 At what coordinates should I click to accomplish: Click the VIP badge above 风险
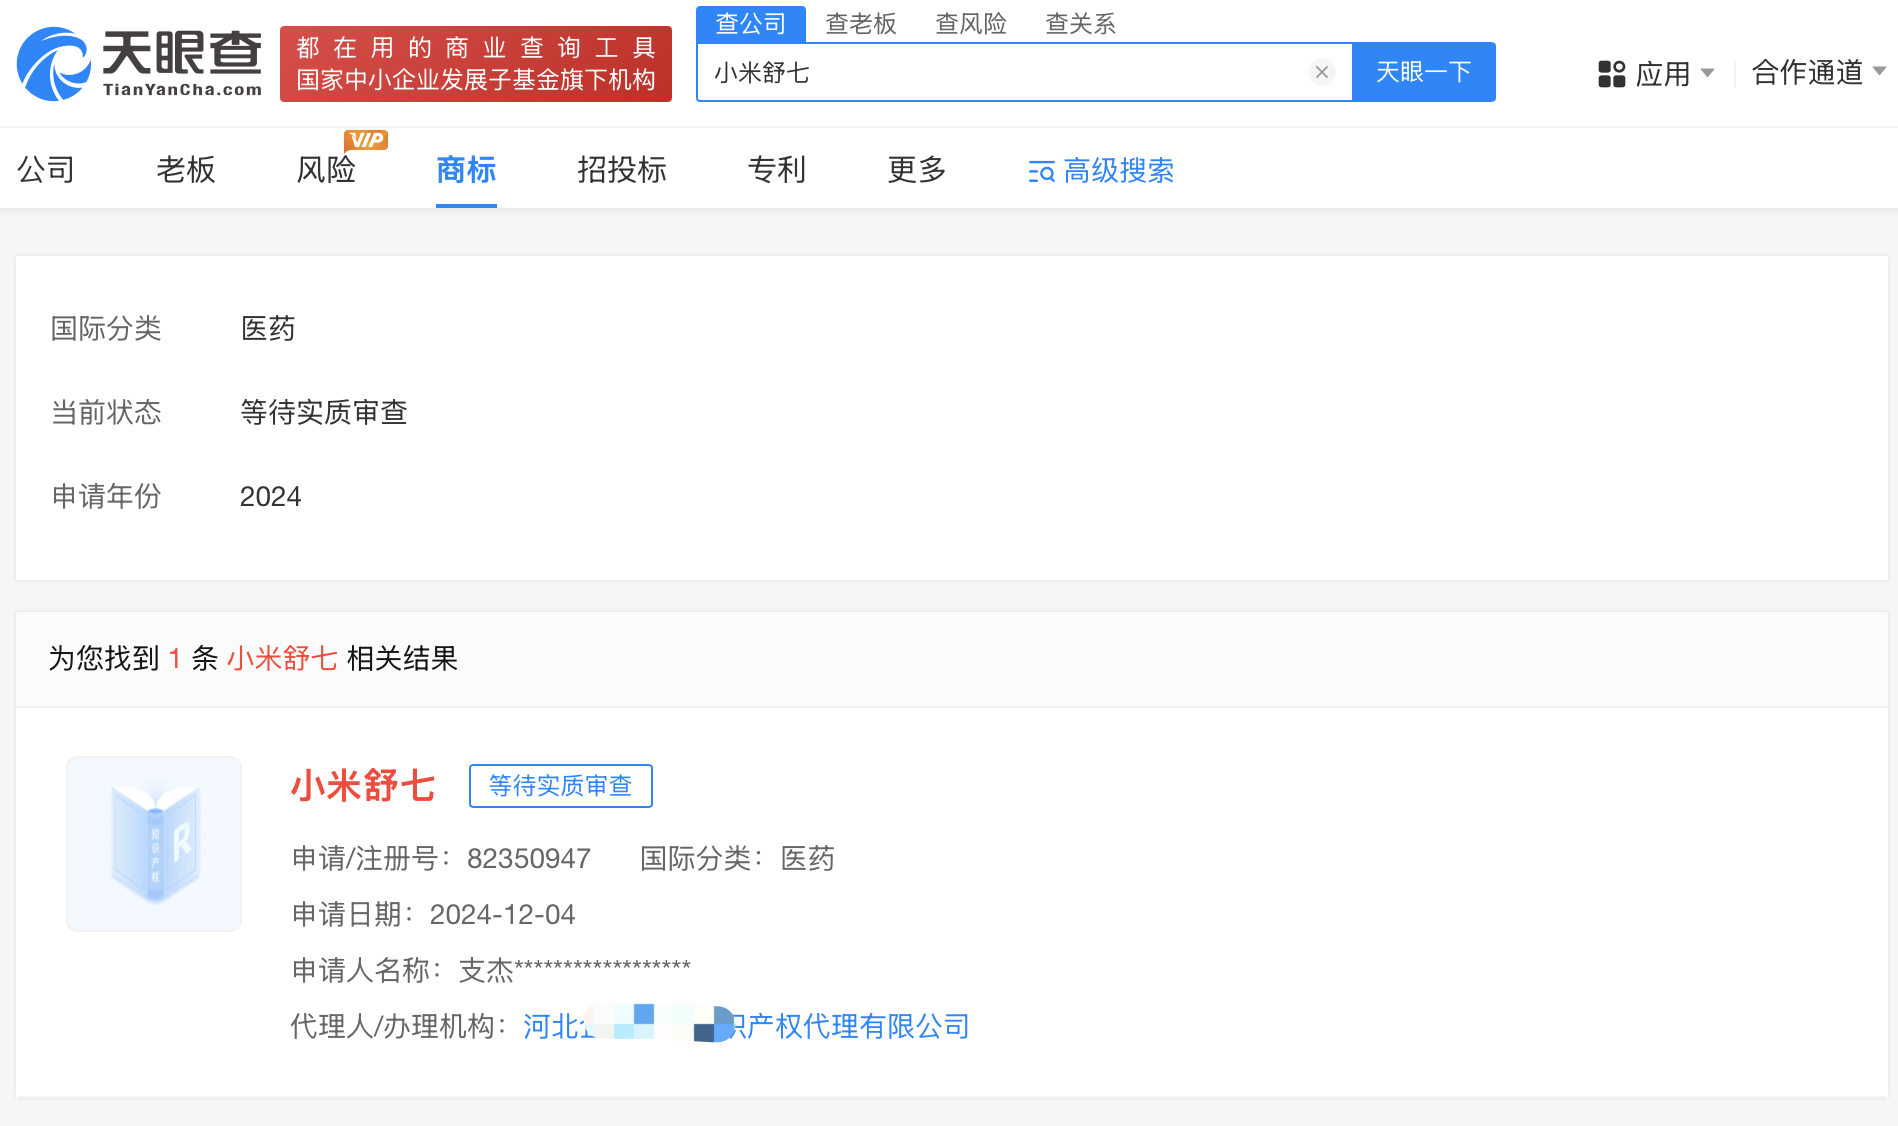(366, 140)
